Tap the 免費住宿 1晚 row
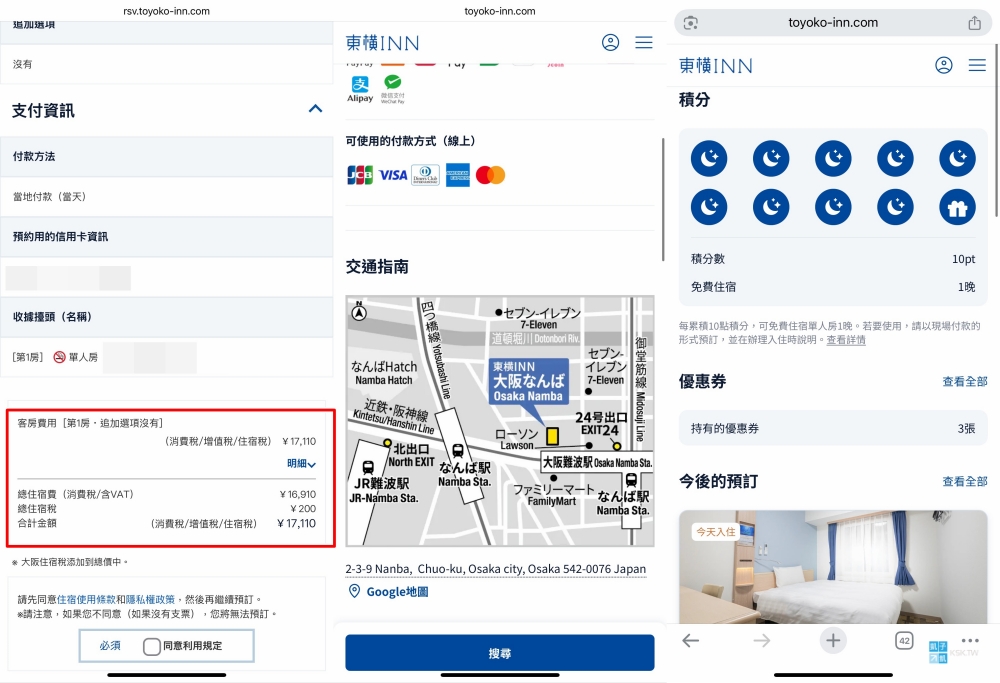This screenshot has height=683, width=1000. 833,287
